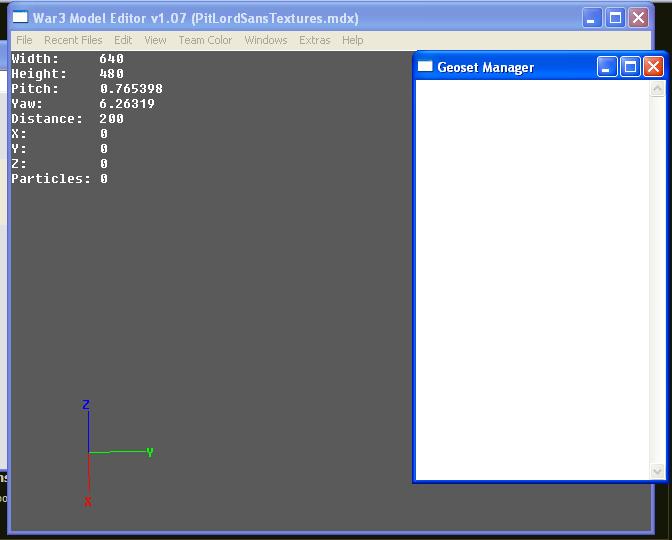Click the red X axis label

[x=88, y=501]
